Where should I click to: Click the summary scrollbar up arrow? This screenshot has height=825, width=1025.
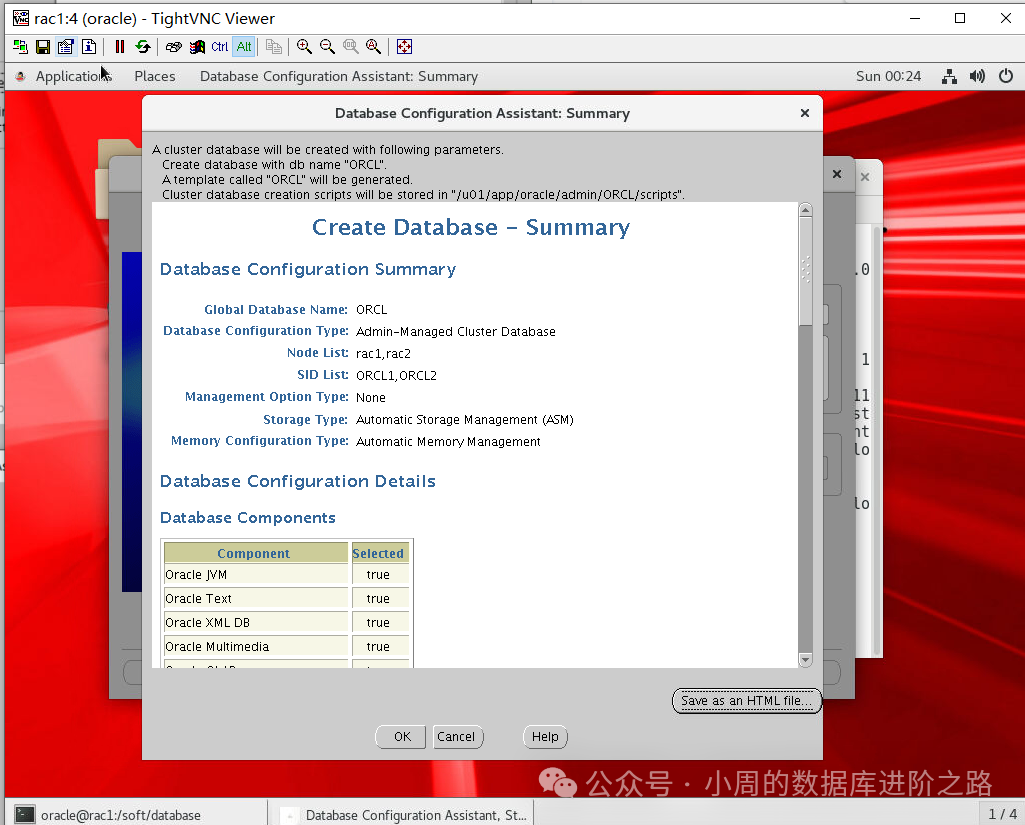click(805, 210)
